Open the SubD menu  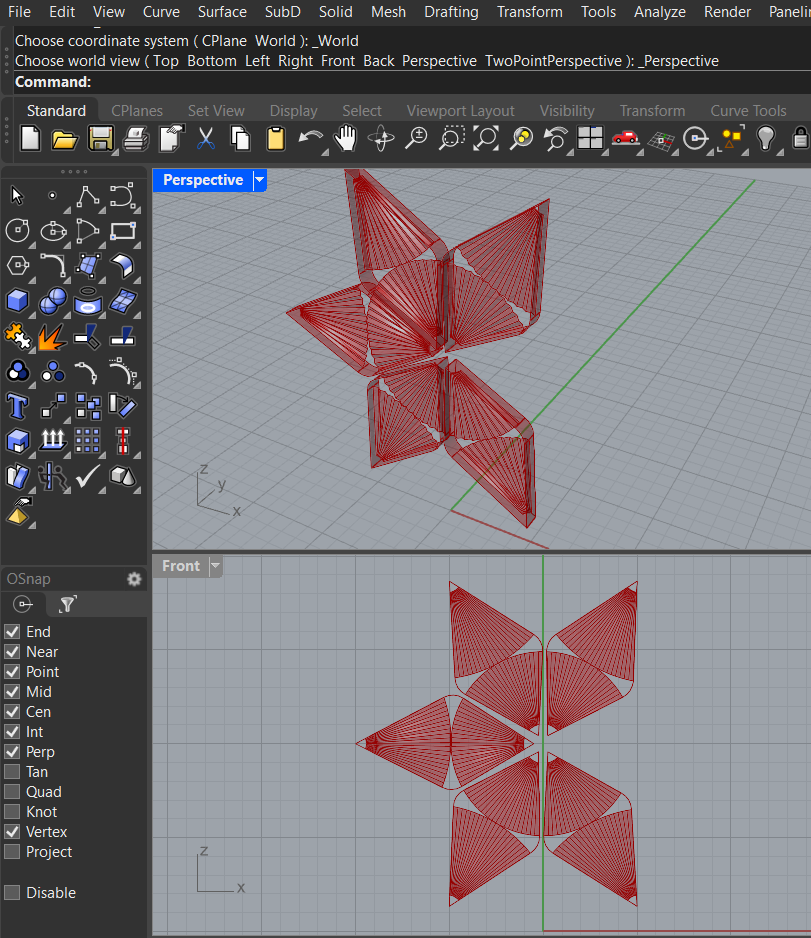tap(282, 12)
